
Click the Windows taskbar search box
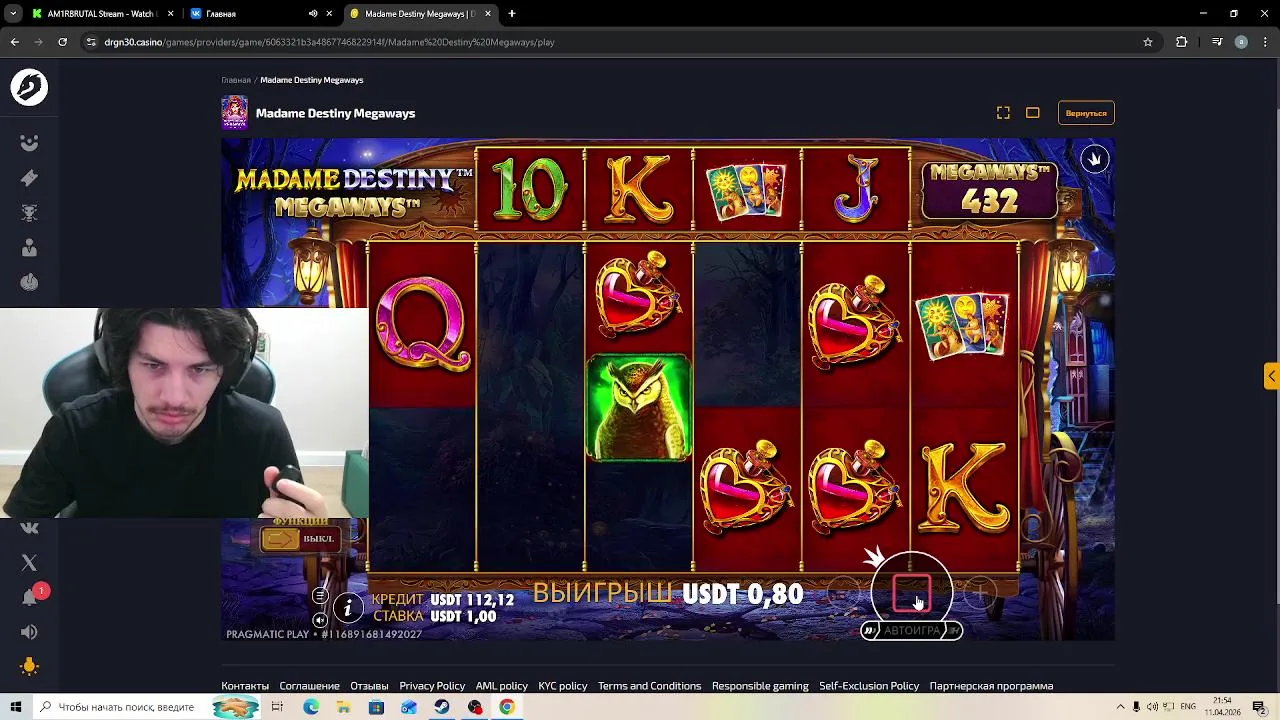pyautogui.click(x=147, y=707)
